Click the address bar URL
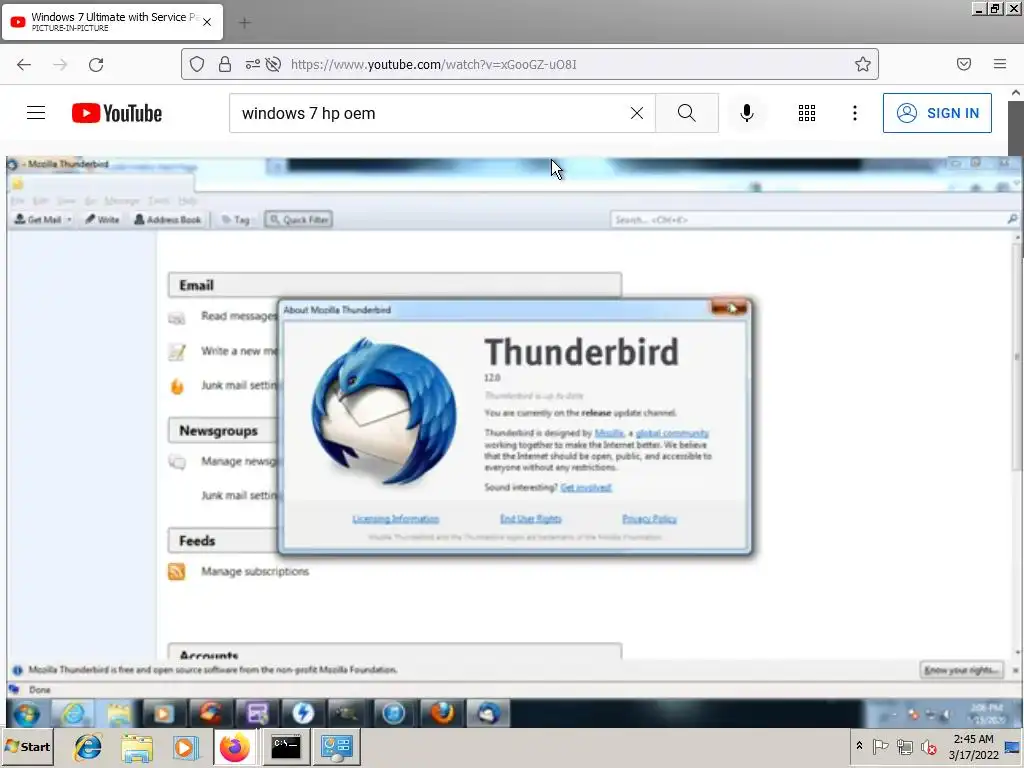The height and width of the screenshot is (768, 1024). 434,65
